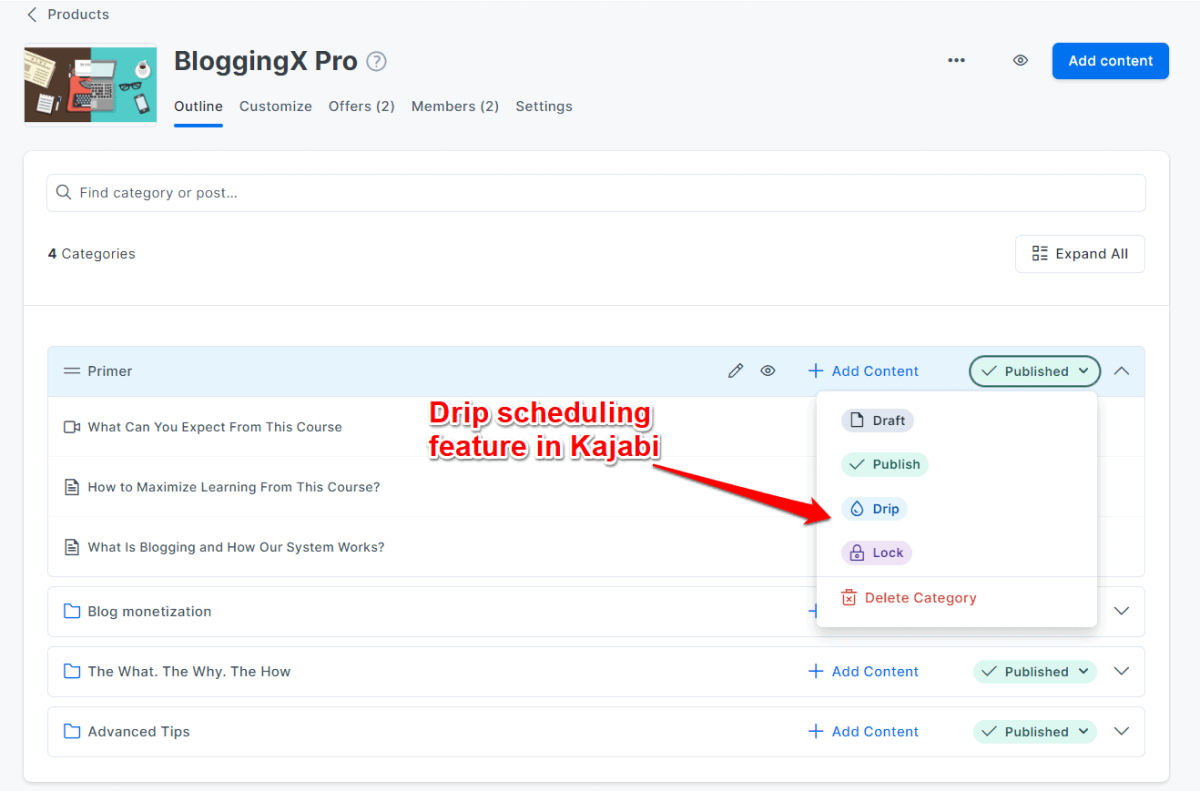Image resolution: width=1200 pixels, height=791 pixels.
Task: Open What Is Blogging and How Our System Works
Action: [x=236, y=547]
